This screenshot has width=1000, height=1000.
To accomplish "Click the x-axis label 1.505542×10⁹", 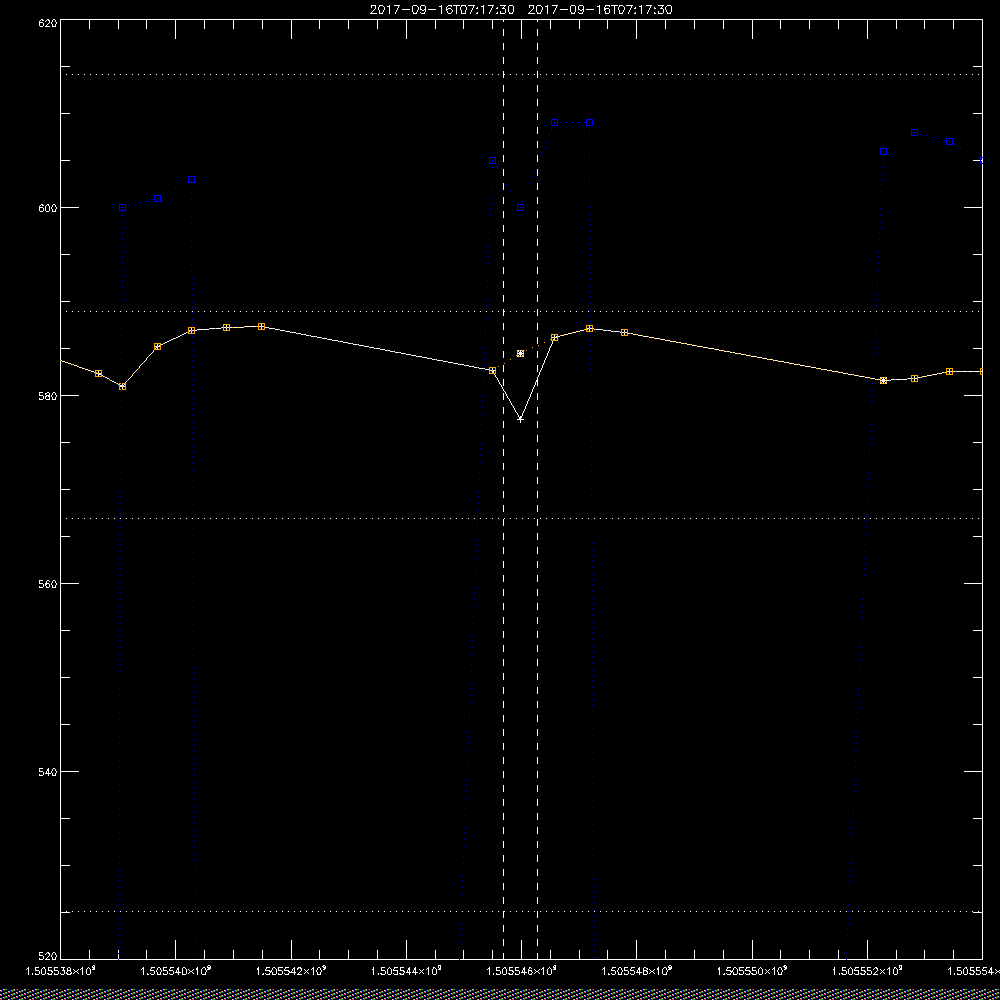I will (x=292, y=971).
